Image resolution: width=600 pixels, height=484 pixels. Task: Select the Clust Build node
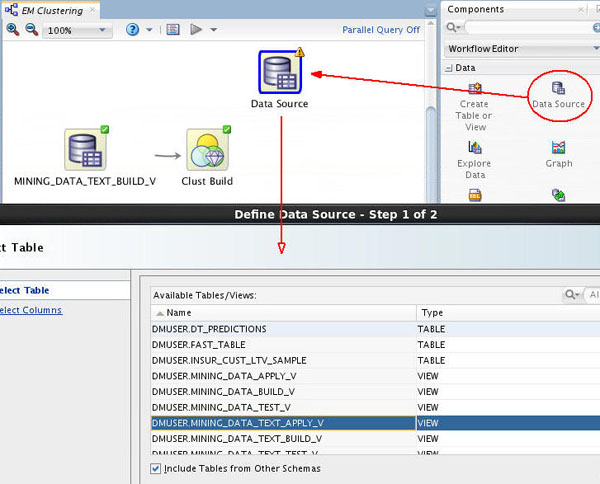(x=207, y=150)
